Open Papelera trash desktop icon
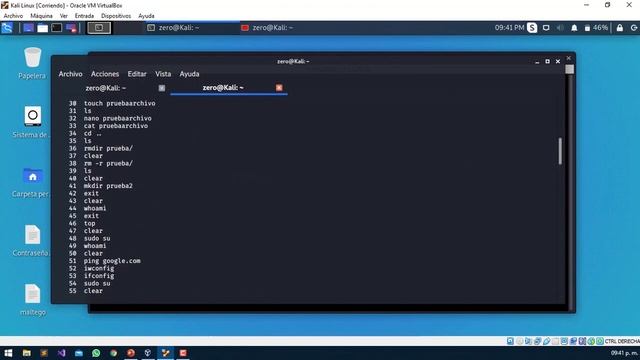This screenshot has height=360, width=640. (x=32, y=63)
